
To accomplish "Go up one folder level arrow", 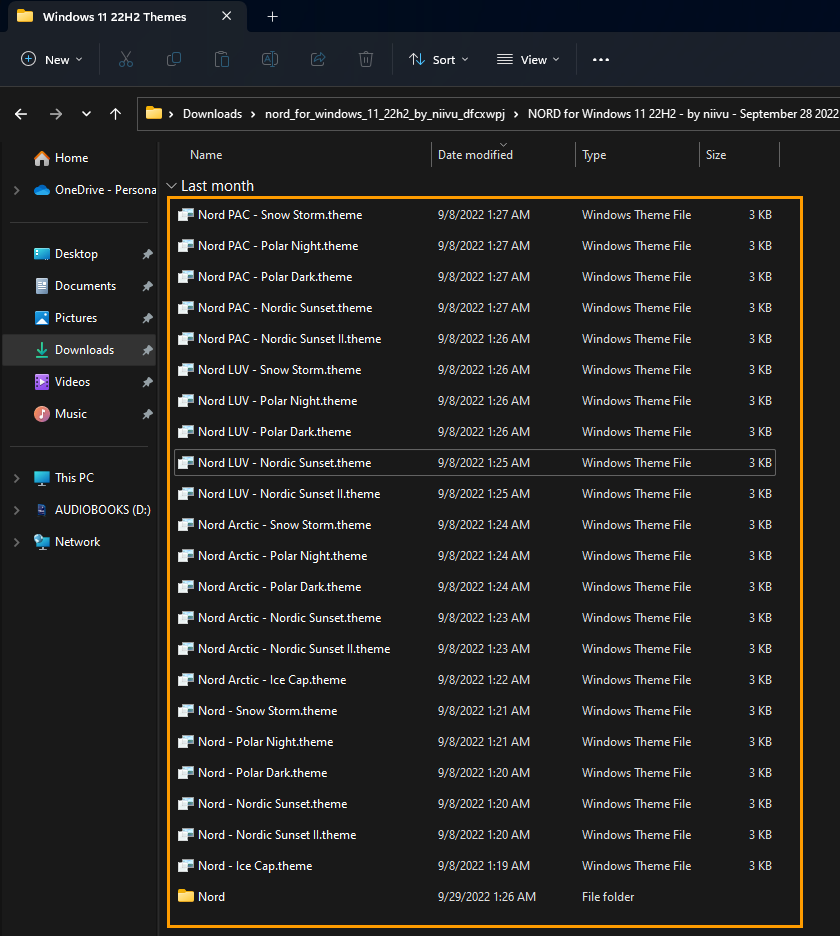I will tap(115, 114).
